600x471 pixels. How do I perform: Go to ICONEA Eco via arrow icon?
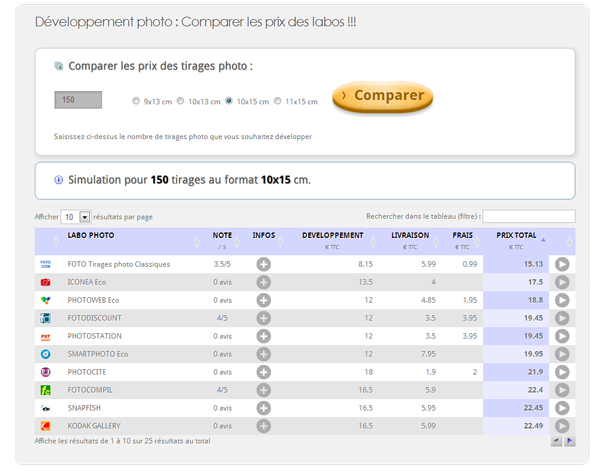pos(562,282)
